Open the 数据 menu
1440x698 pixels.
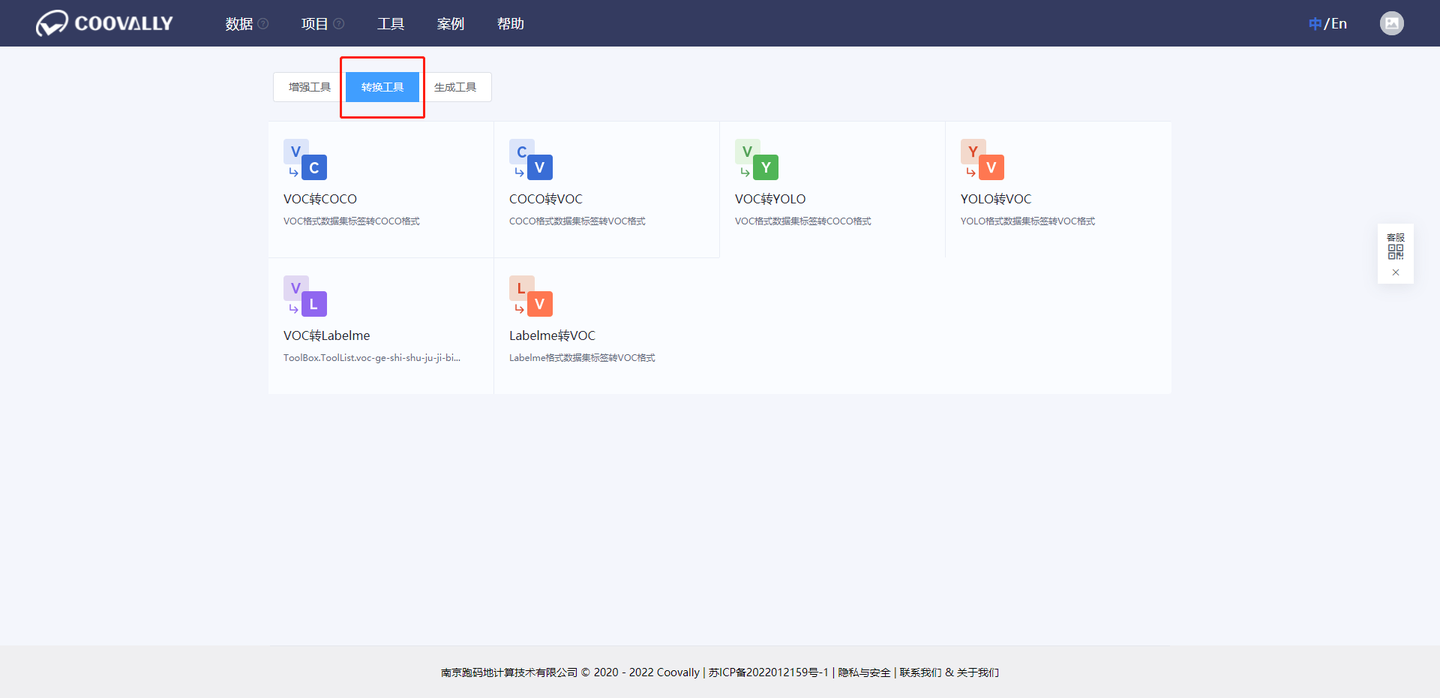click(x=240, y=23)
